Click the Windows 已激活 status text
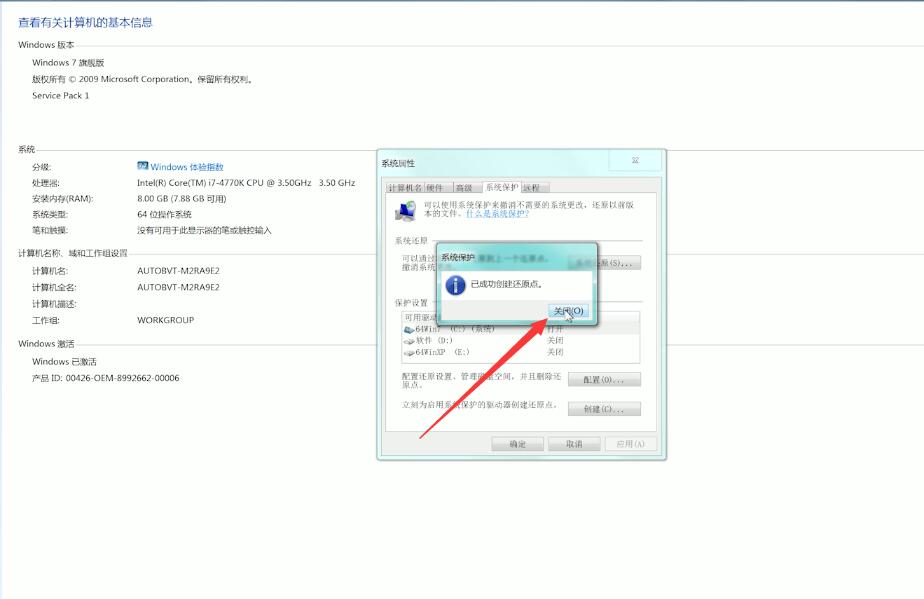This screenshot has height=599, width=924. coord(64,361)
